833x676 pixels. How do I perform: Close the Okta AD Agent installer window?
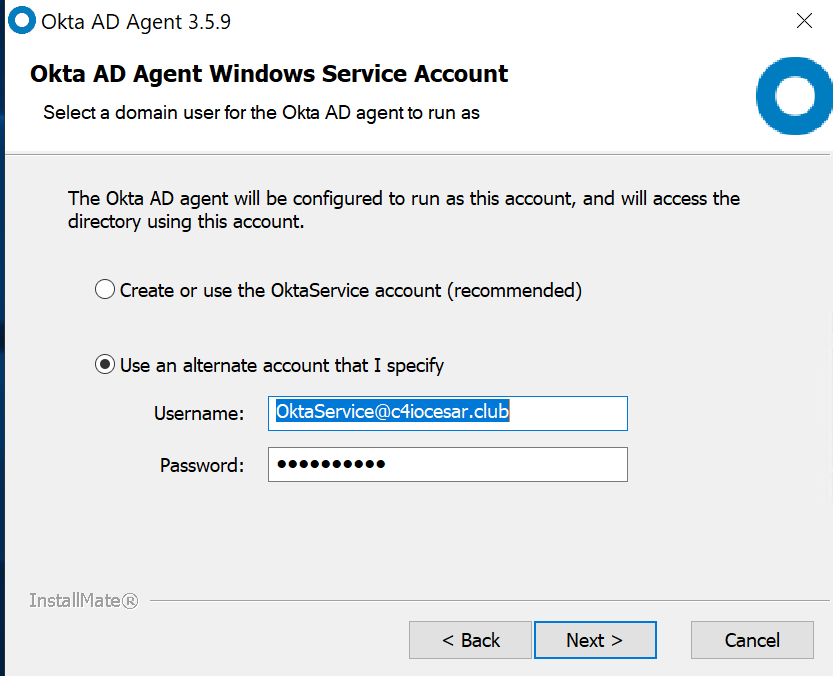803,21
